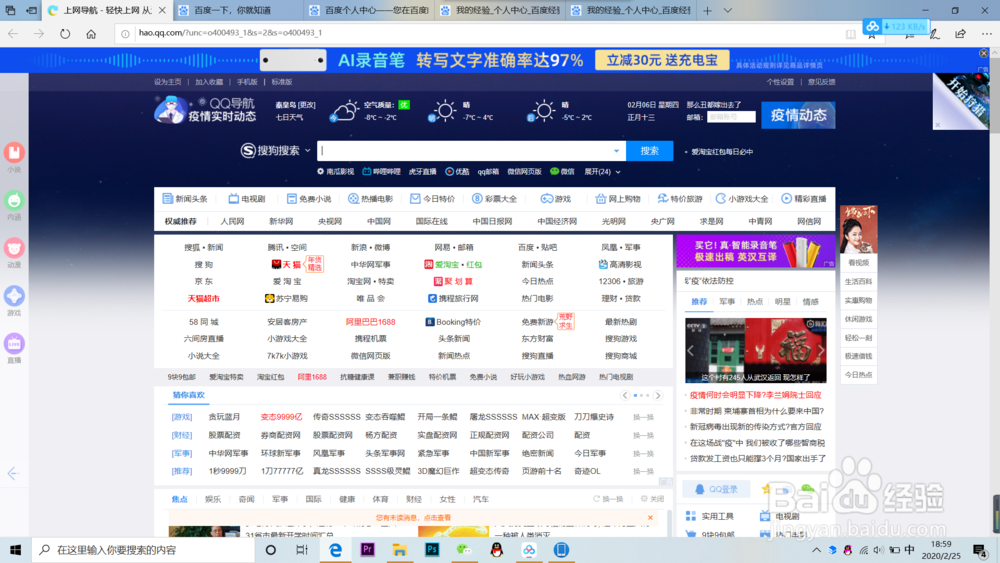Click 换一换 in the 游戏 row
1000x563 pixels.
[x=643, y=417]
